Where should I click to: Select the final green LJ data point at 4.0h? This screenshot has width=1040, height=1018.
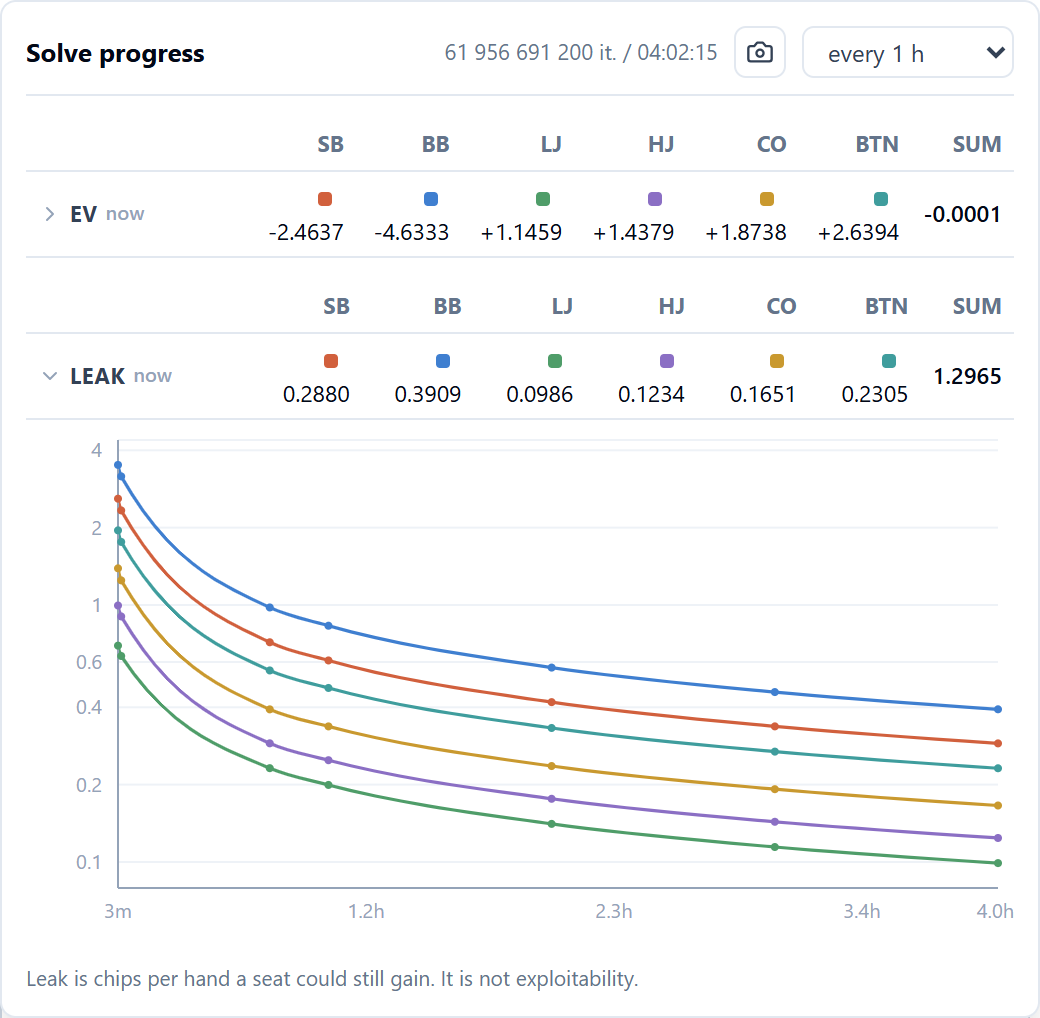[998, 863]
